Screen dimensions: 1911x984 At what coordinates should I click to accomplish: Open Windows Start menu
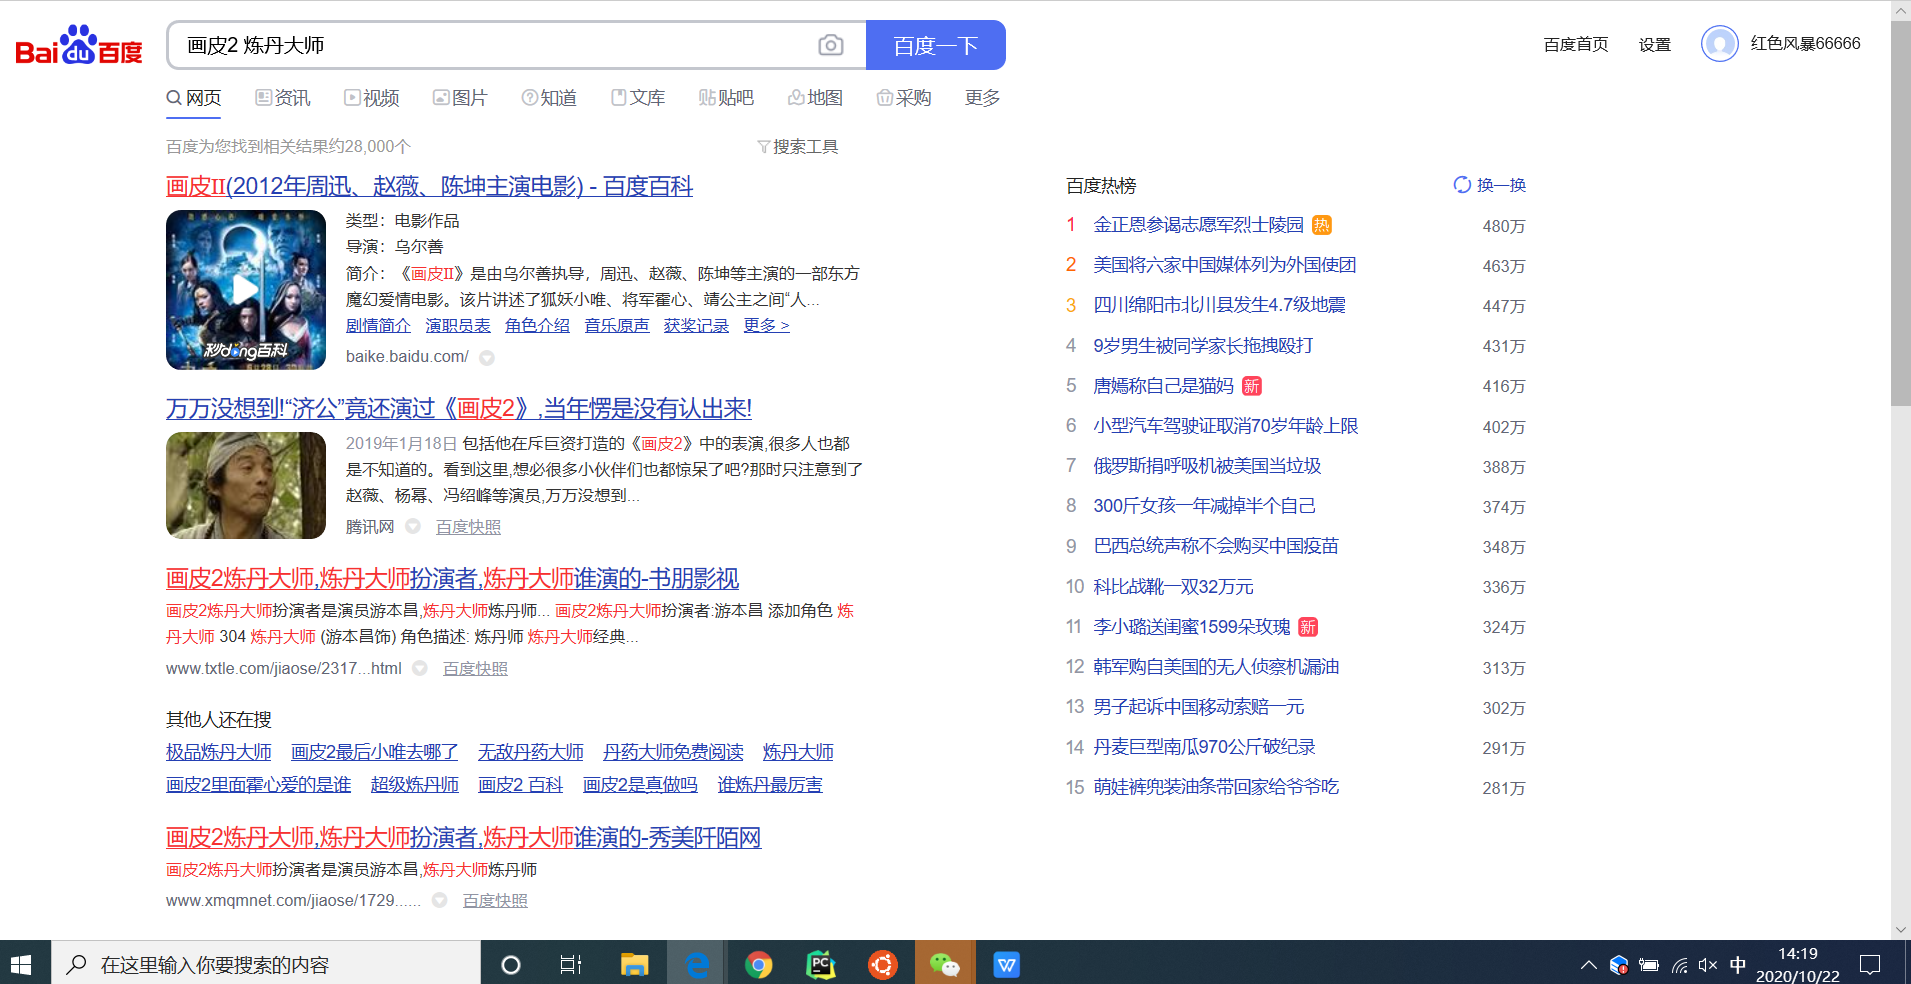point(21,964)
